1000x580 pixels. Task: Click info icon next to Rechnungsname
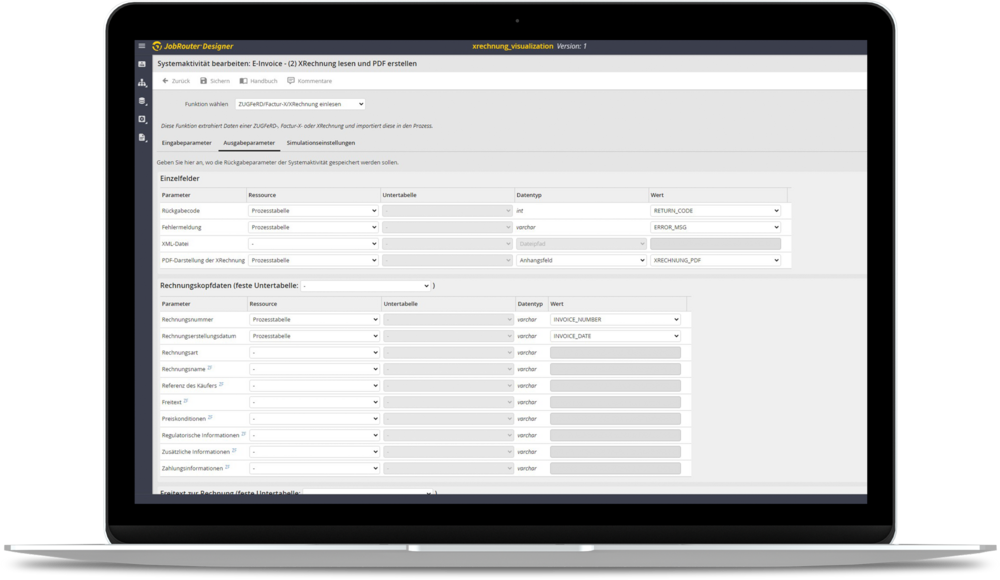click(210, 368)
